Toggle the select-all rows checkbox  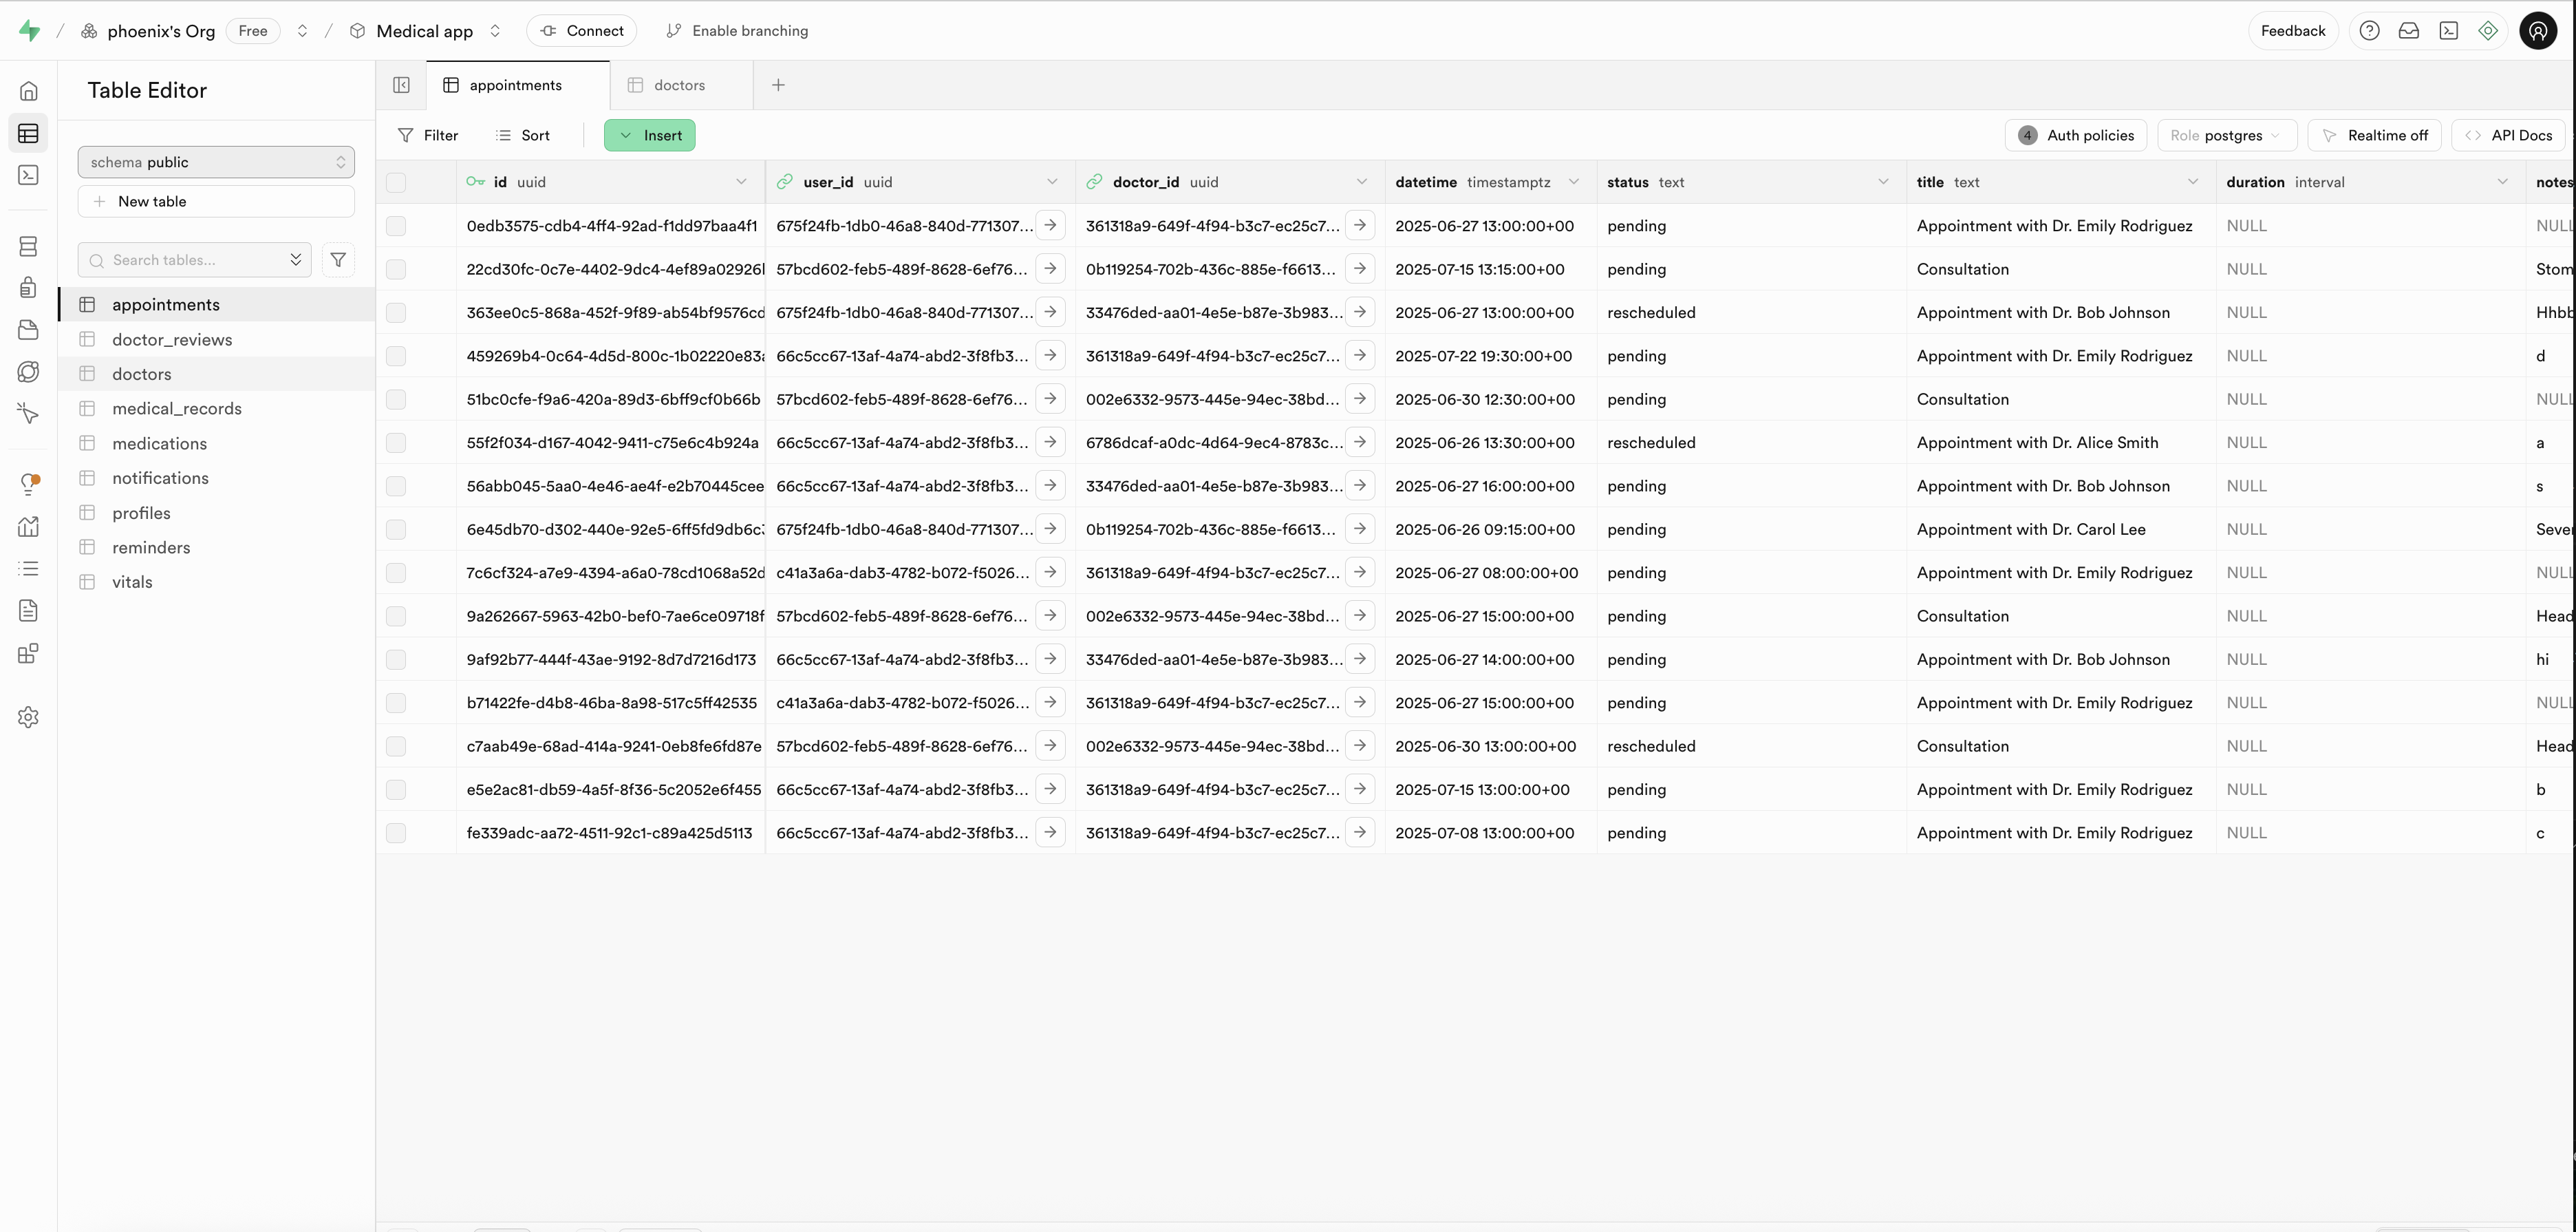(396, 182)
